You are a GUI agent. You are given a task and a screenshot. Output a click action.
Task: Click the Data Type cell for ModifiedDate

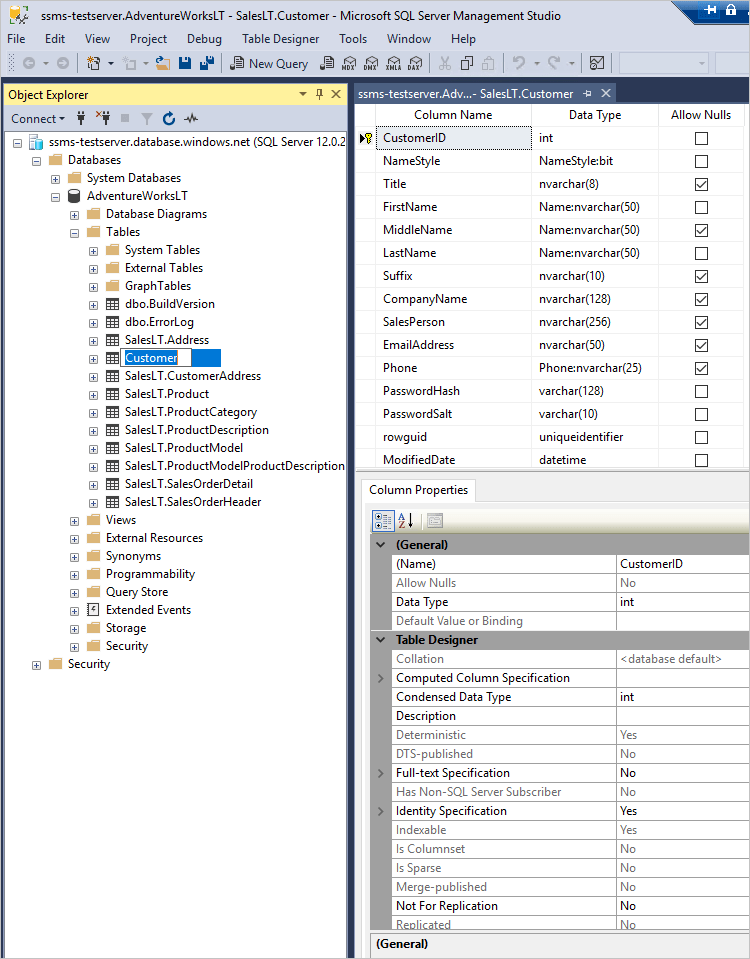pos(595,460)
